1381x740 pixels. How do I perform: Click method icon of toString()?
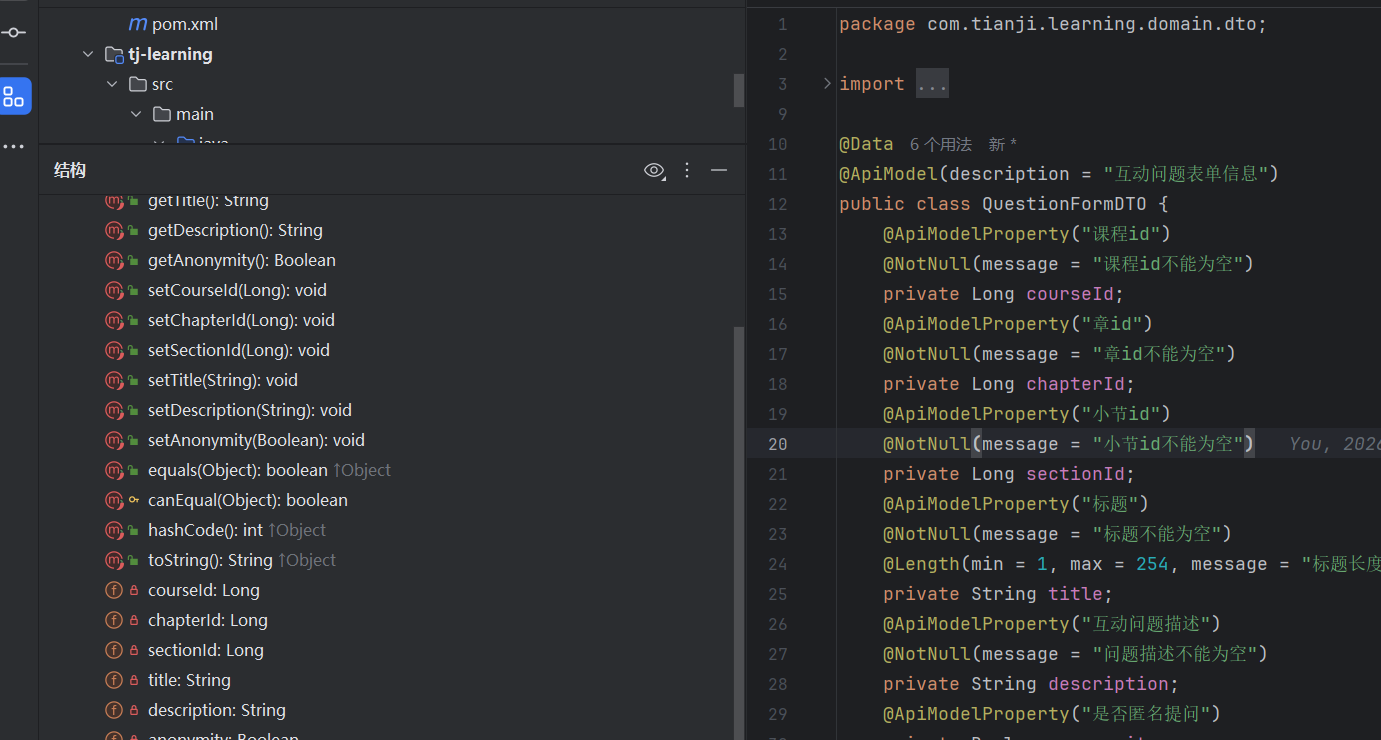113,560
